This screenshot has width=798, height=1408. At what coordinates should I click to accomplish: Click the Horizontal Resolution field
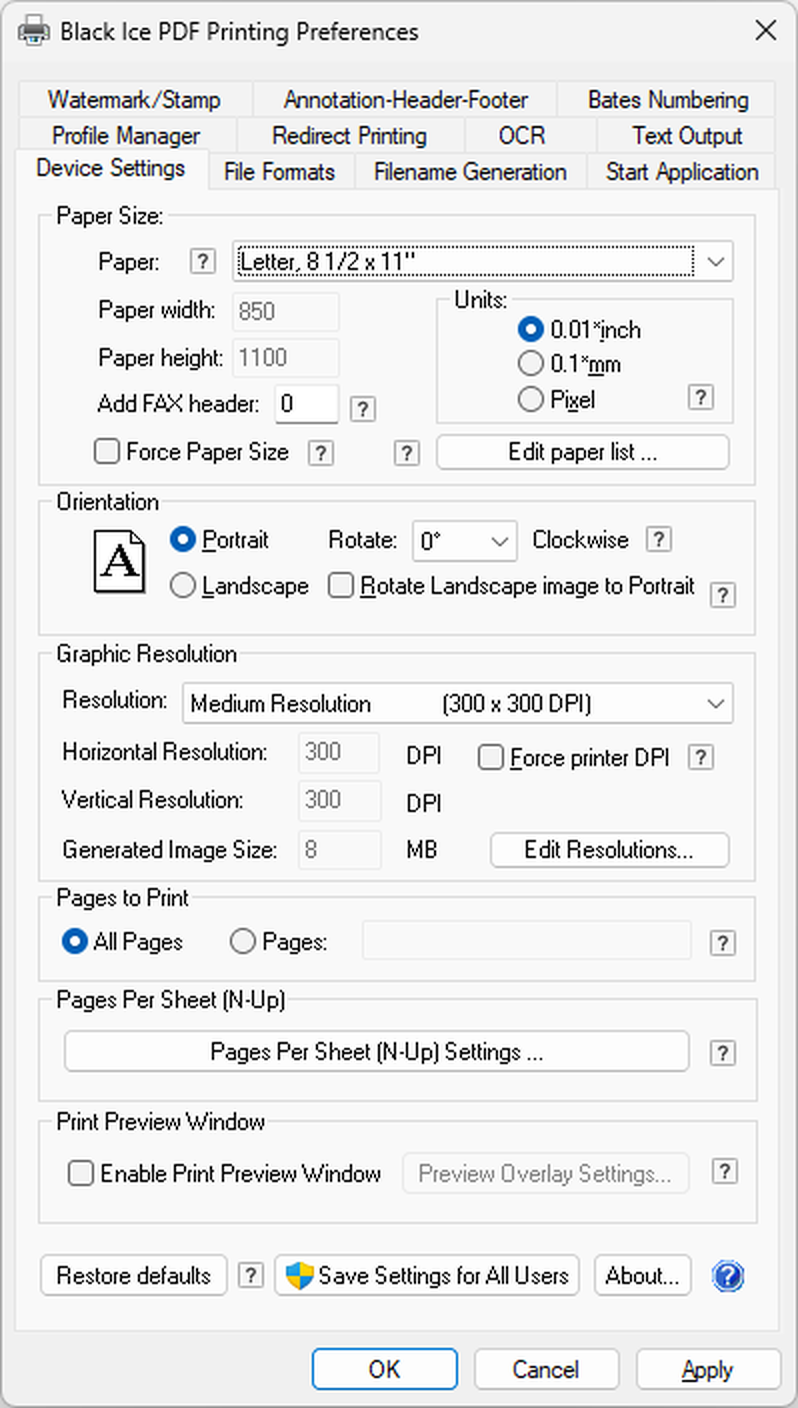coord(339,752)
